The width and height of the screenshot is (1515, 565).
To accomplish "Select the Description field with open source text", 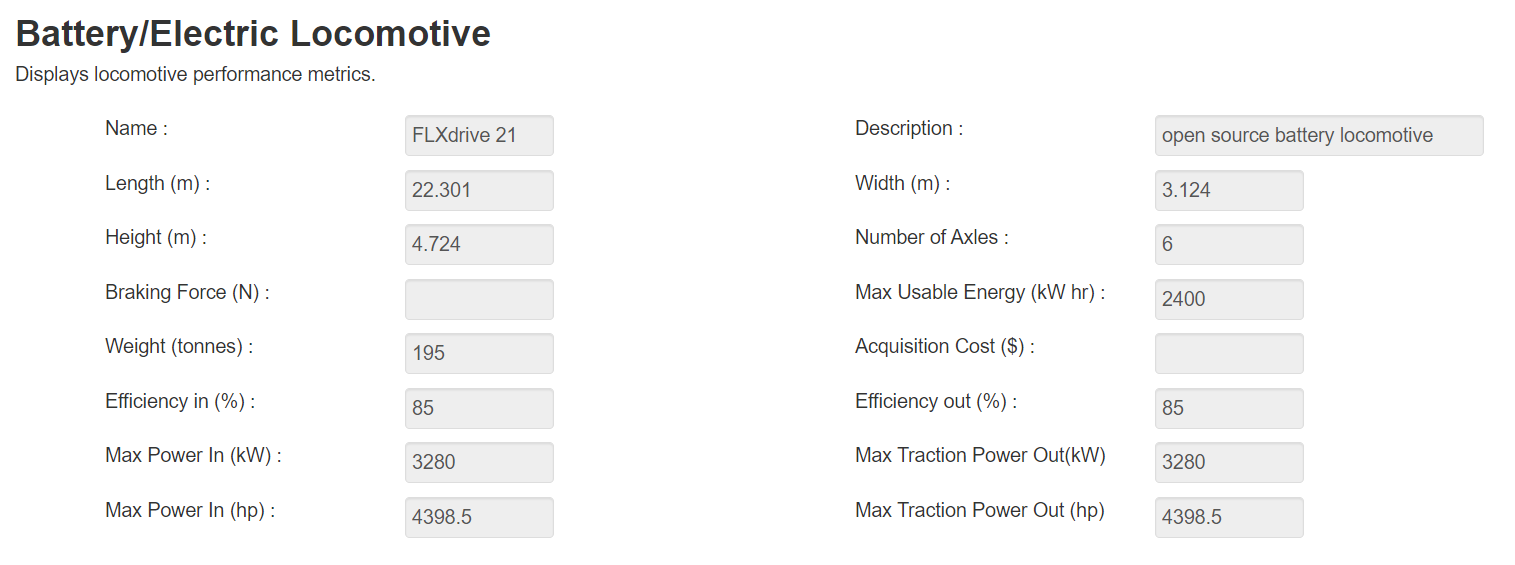I will tap(1319, 135).
